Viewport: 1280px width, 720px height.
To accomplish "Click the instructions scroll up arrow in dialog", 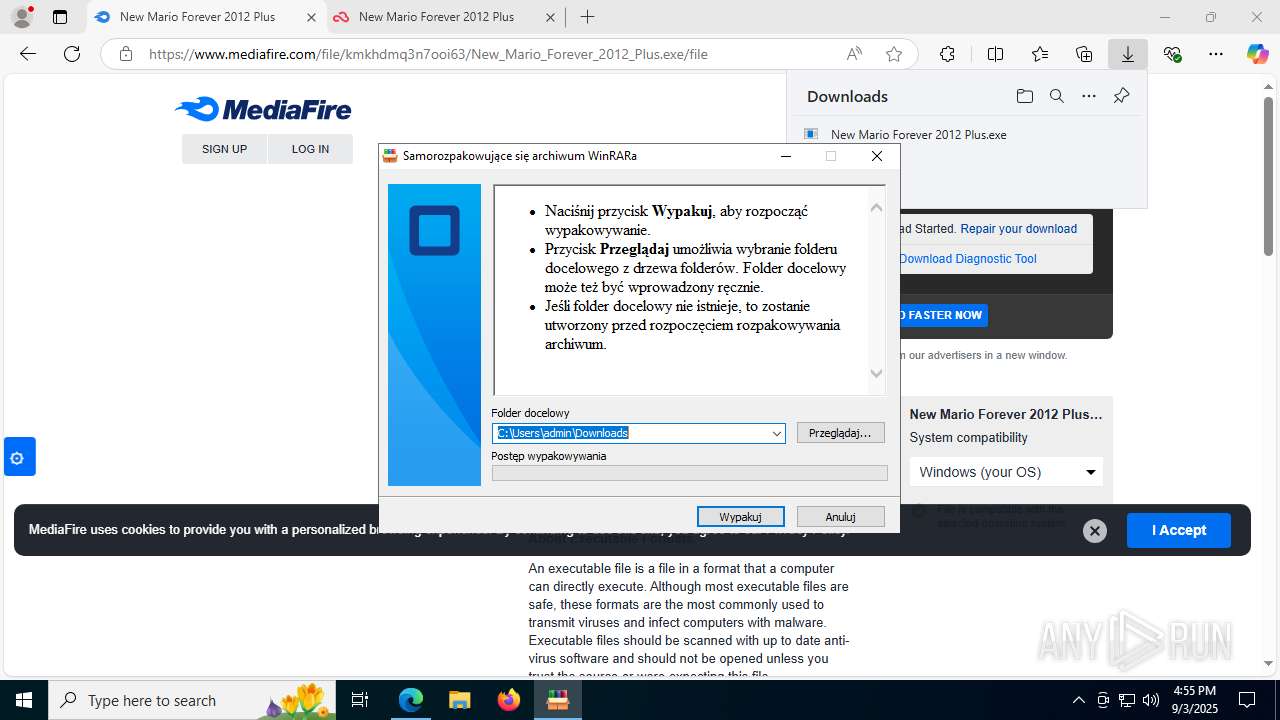I will (876, 208).
